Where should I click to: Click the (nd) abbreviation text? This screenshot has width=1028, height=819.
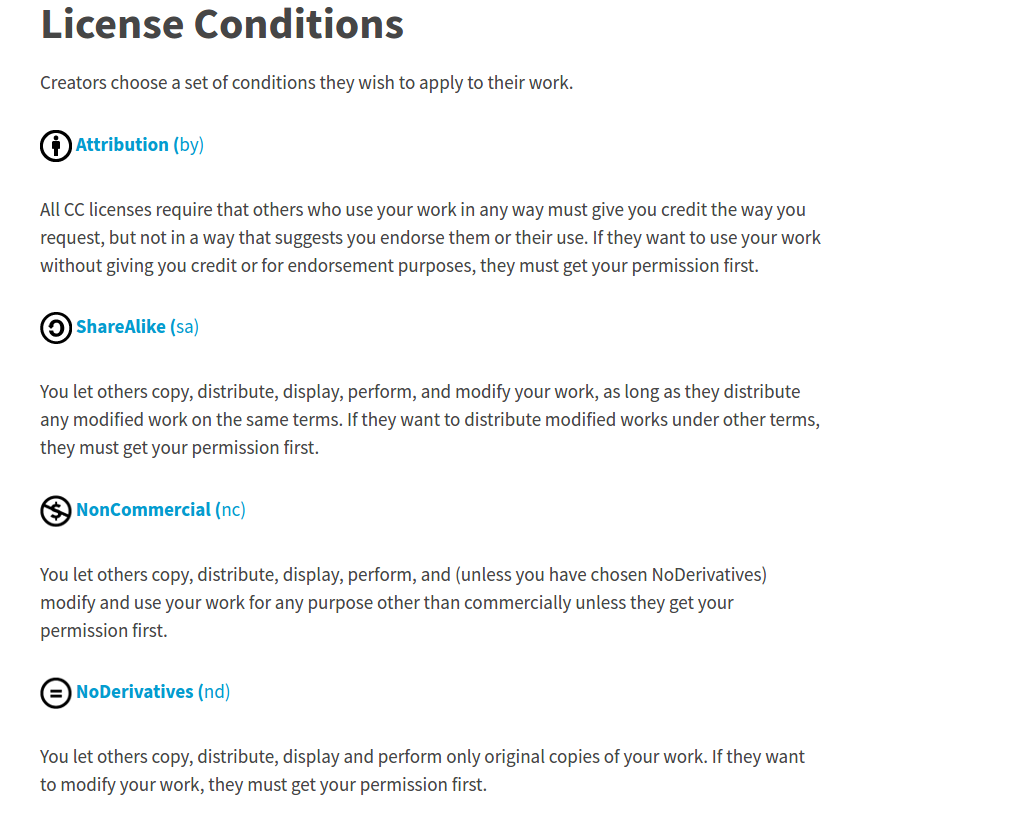[x=216, y=692]
